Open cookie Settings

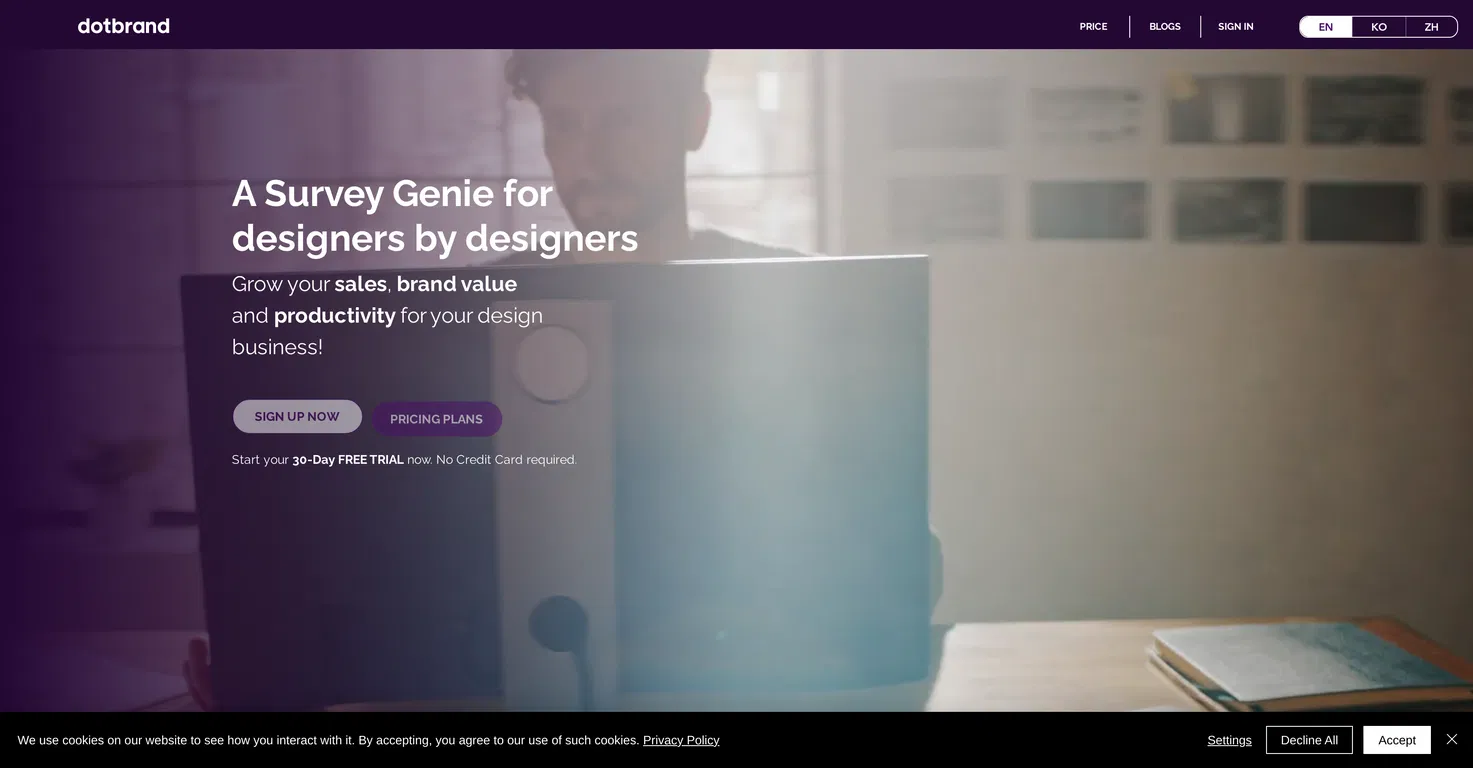1229,740
